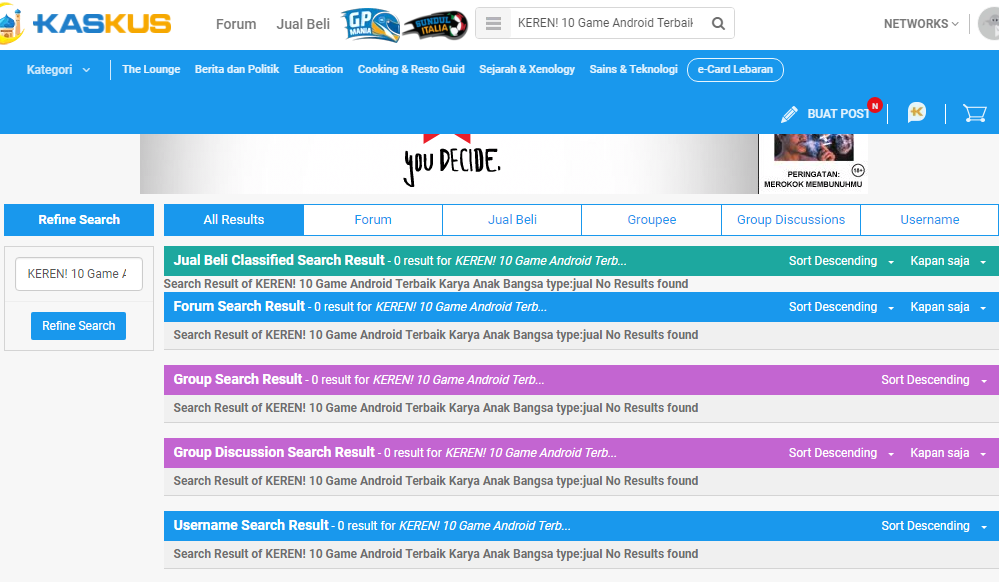Click the red N notification badge
The image size is (999, 582).
pos(875,105)
